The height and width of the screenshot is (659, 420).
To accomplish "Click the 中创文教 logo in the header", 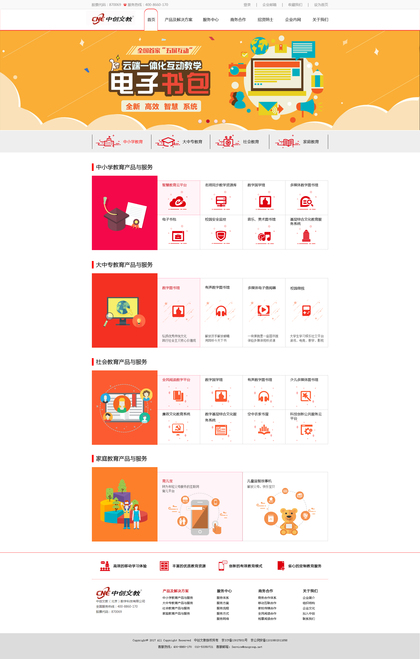I will [113, 19].
